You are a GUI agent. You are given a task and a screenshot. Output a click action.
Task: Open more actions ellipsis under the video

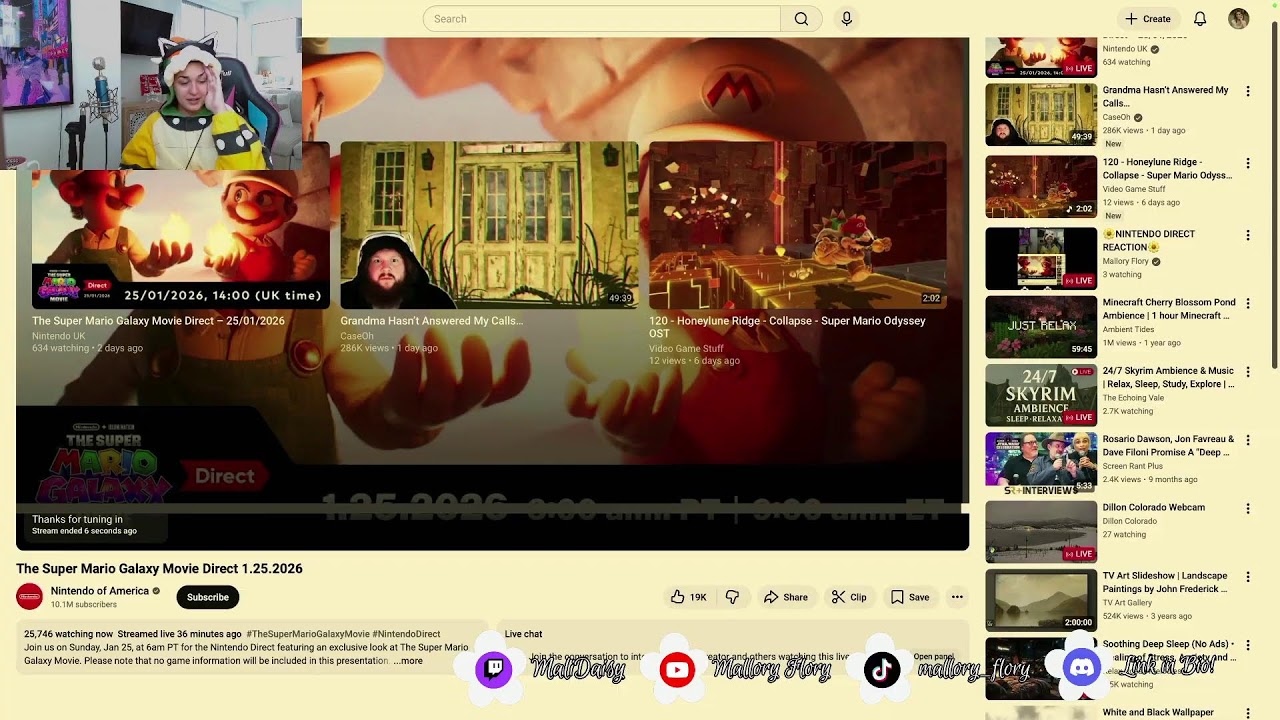click(957, 597)
